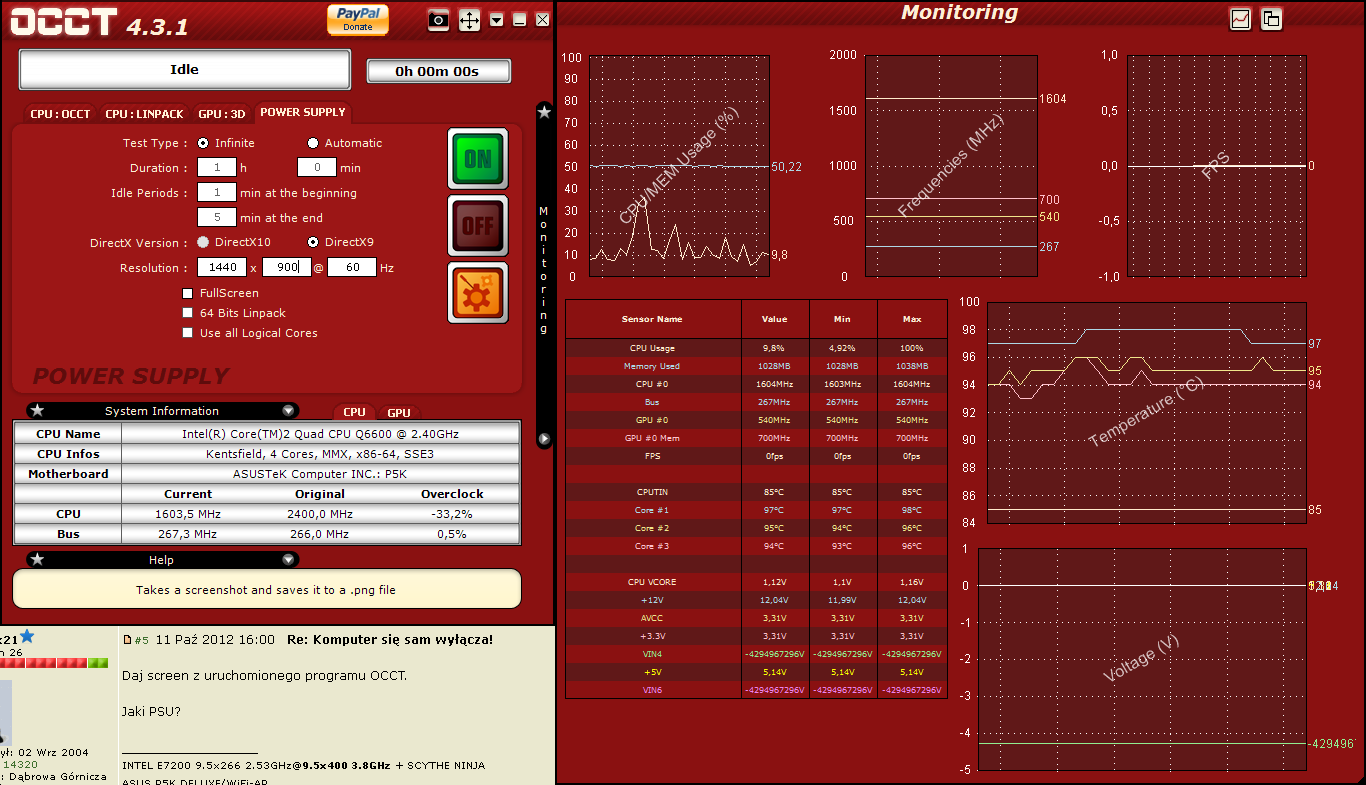Click the PayPal Donate button
1366x785 pixels.
[357, 19]
